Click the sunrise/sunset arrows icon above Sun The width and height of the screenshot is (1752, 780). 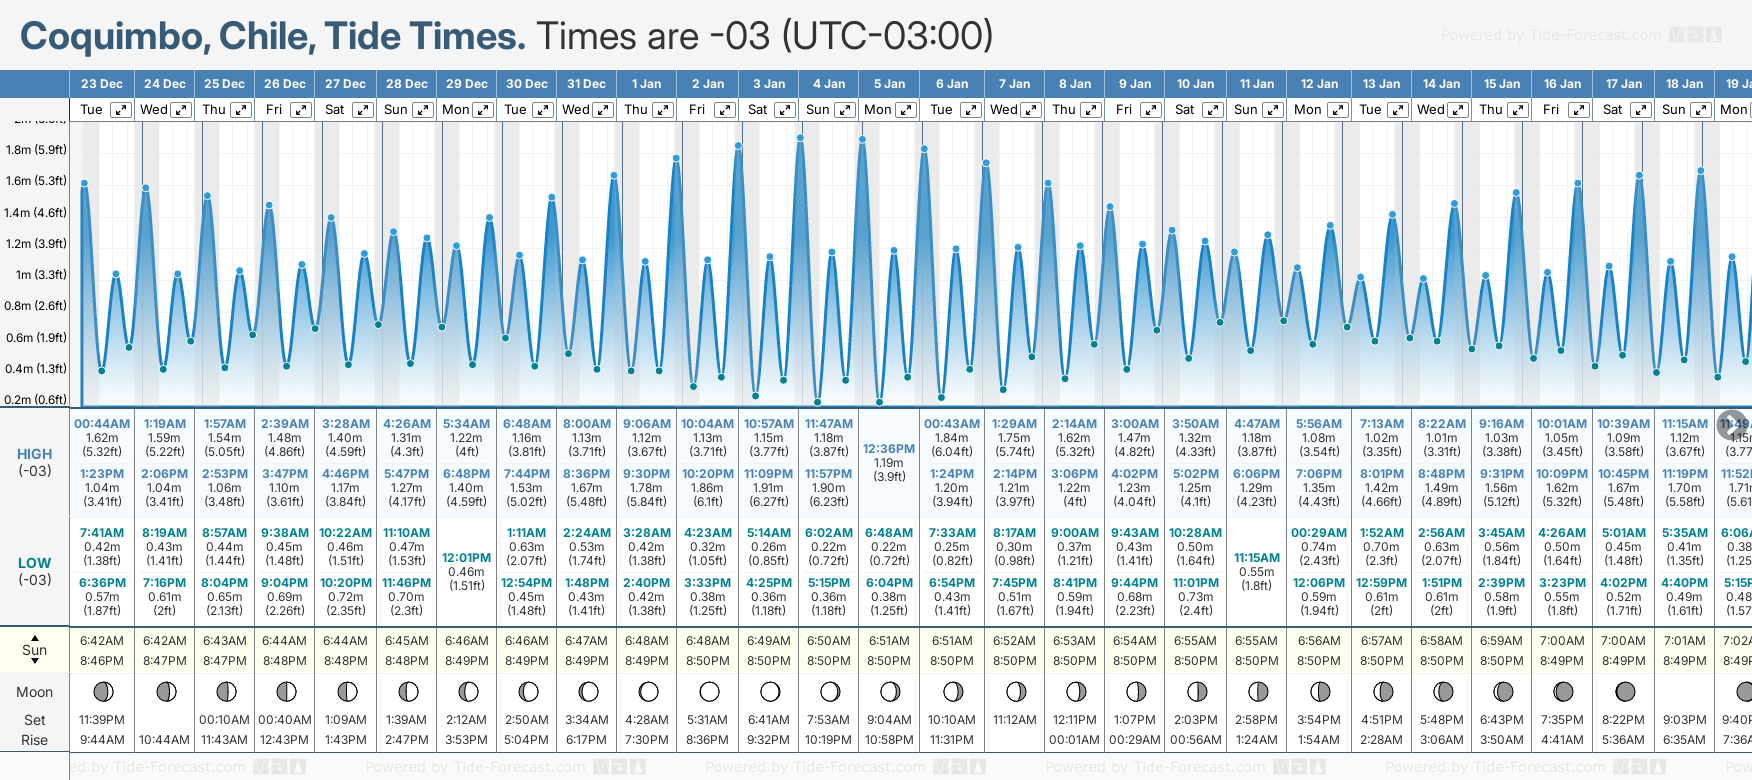35,649
